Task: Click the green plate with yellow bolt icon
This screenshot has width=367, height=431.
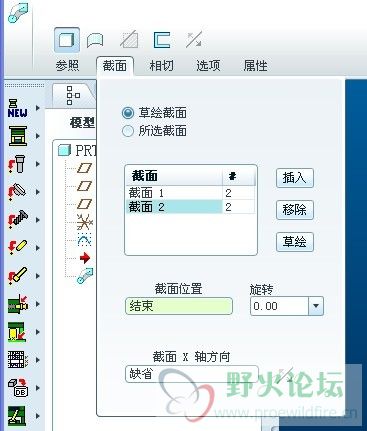Action: pos(18,304)
